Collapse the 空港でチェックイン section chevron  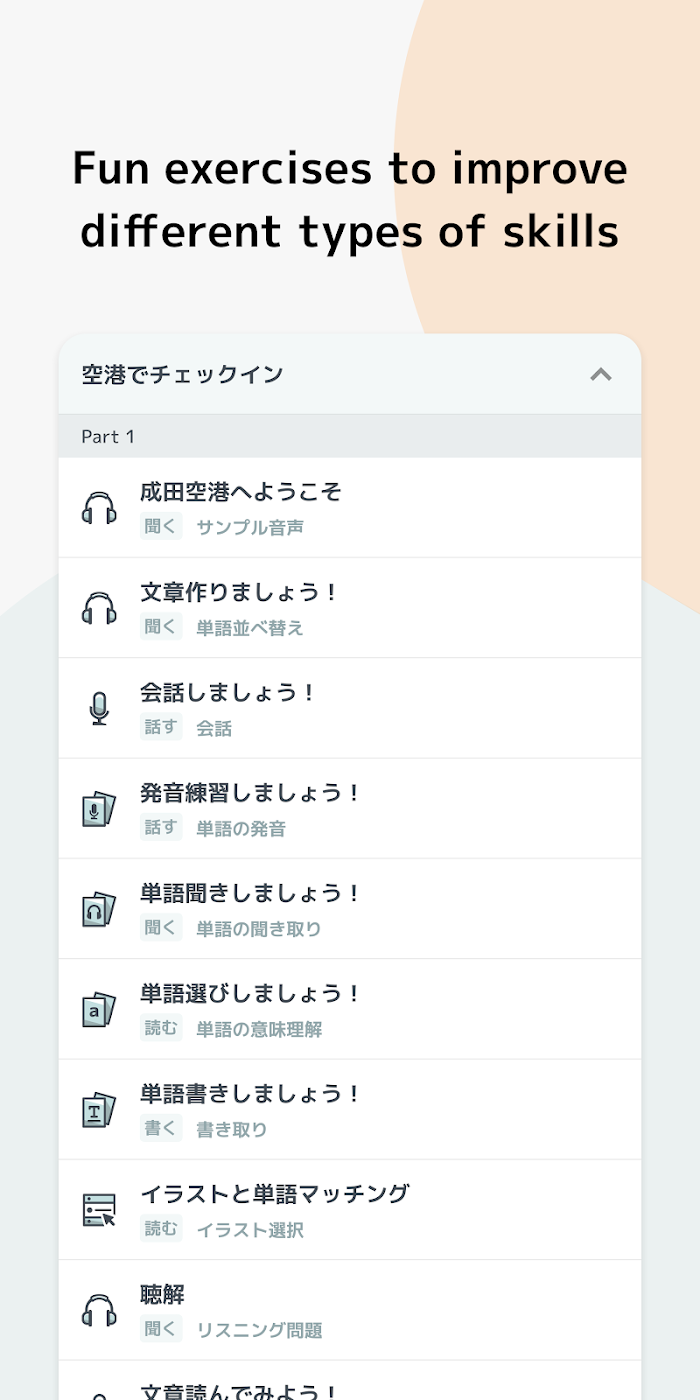[600, 375]
